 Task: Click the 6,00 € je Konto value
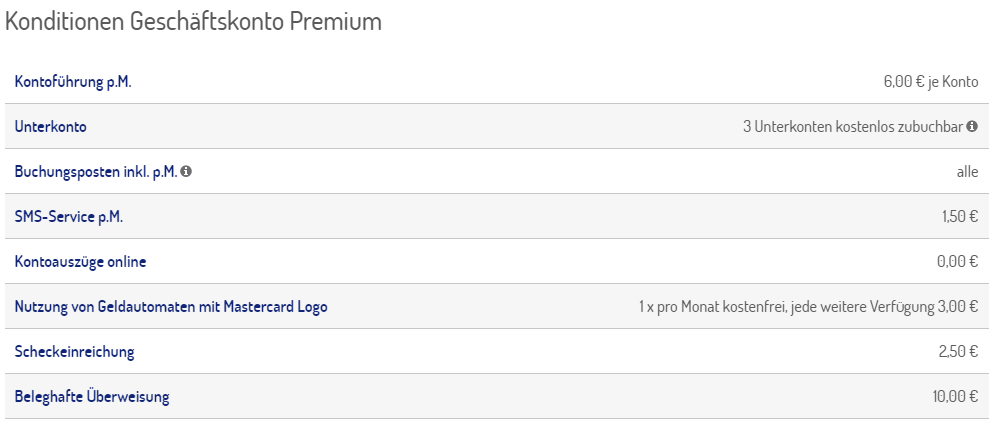931,82
